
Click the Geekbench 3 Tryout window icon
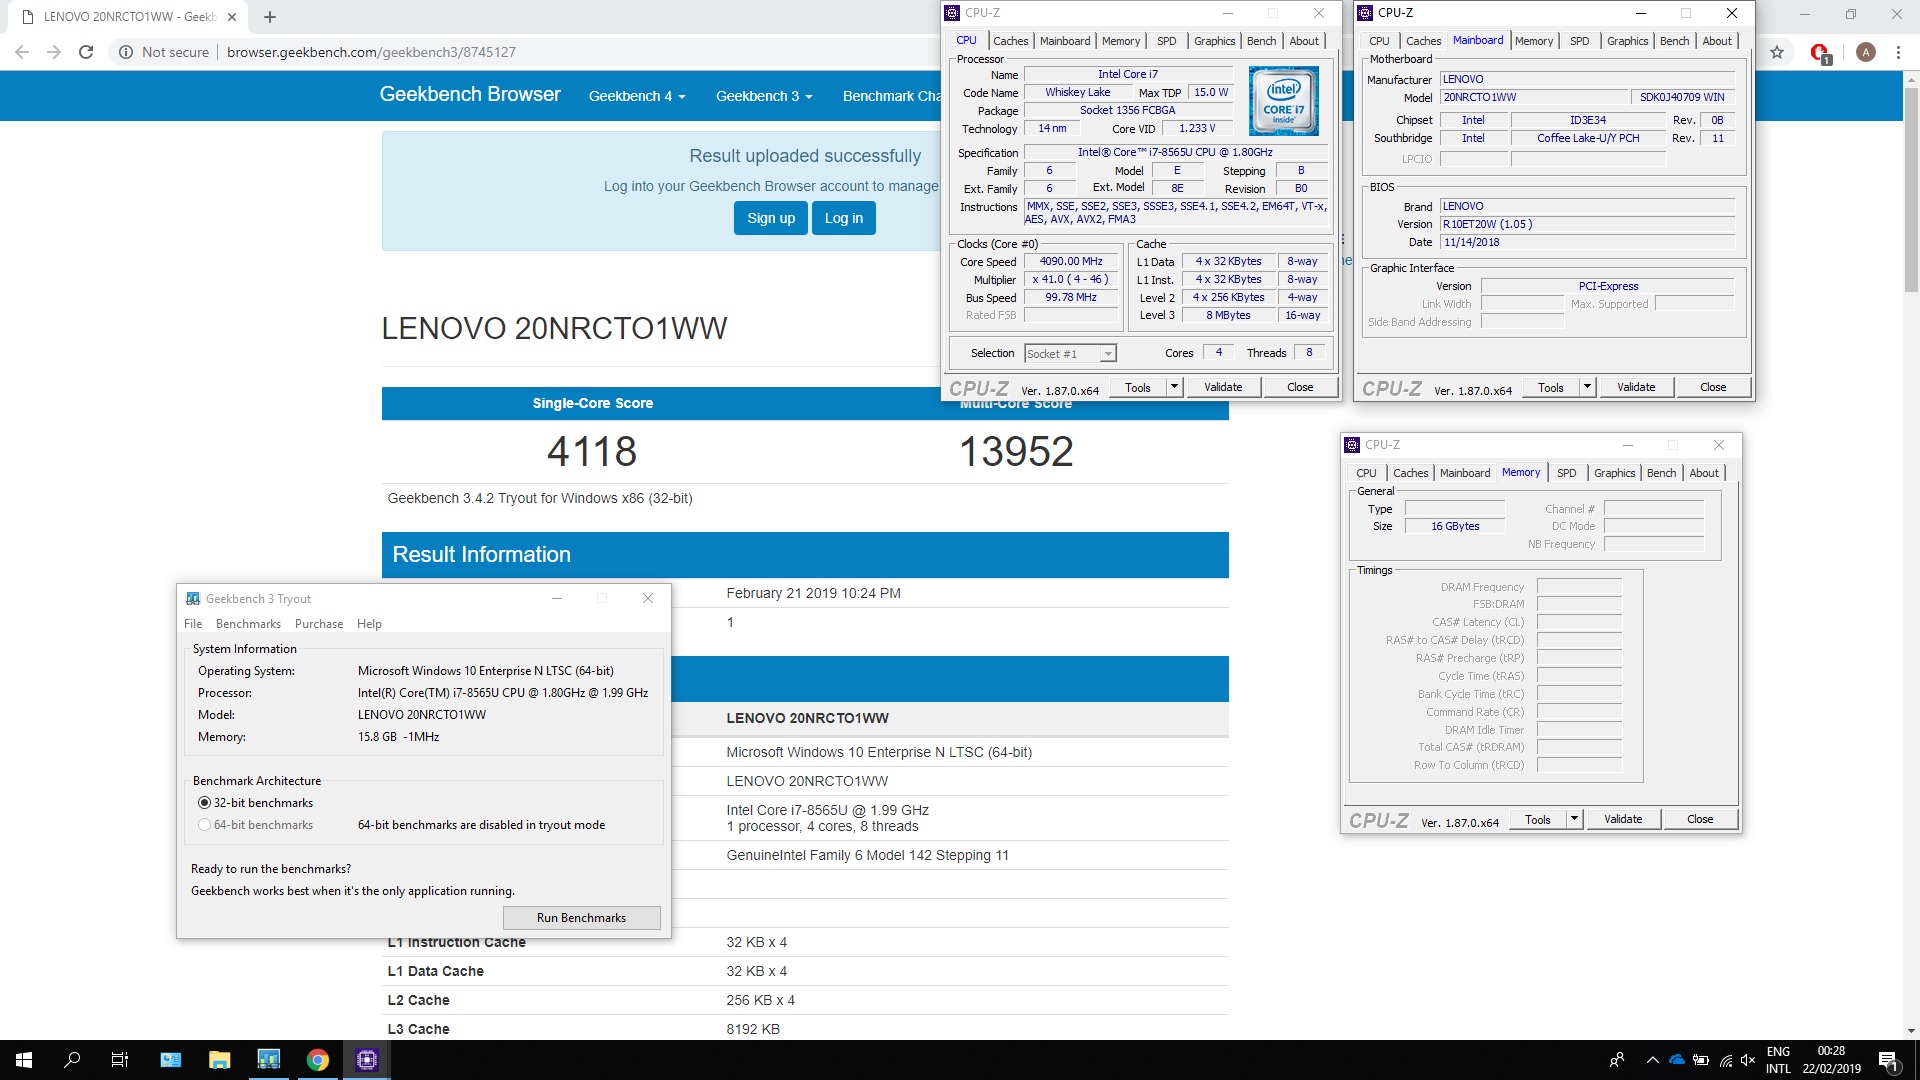[193, 598]
